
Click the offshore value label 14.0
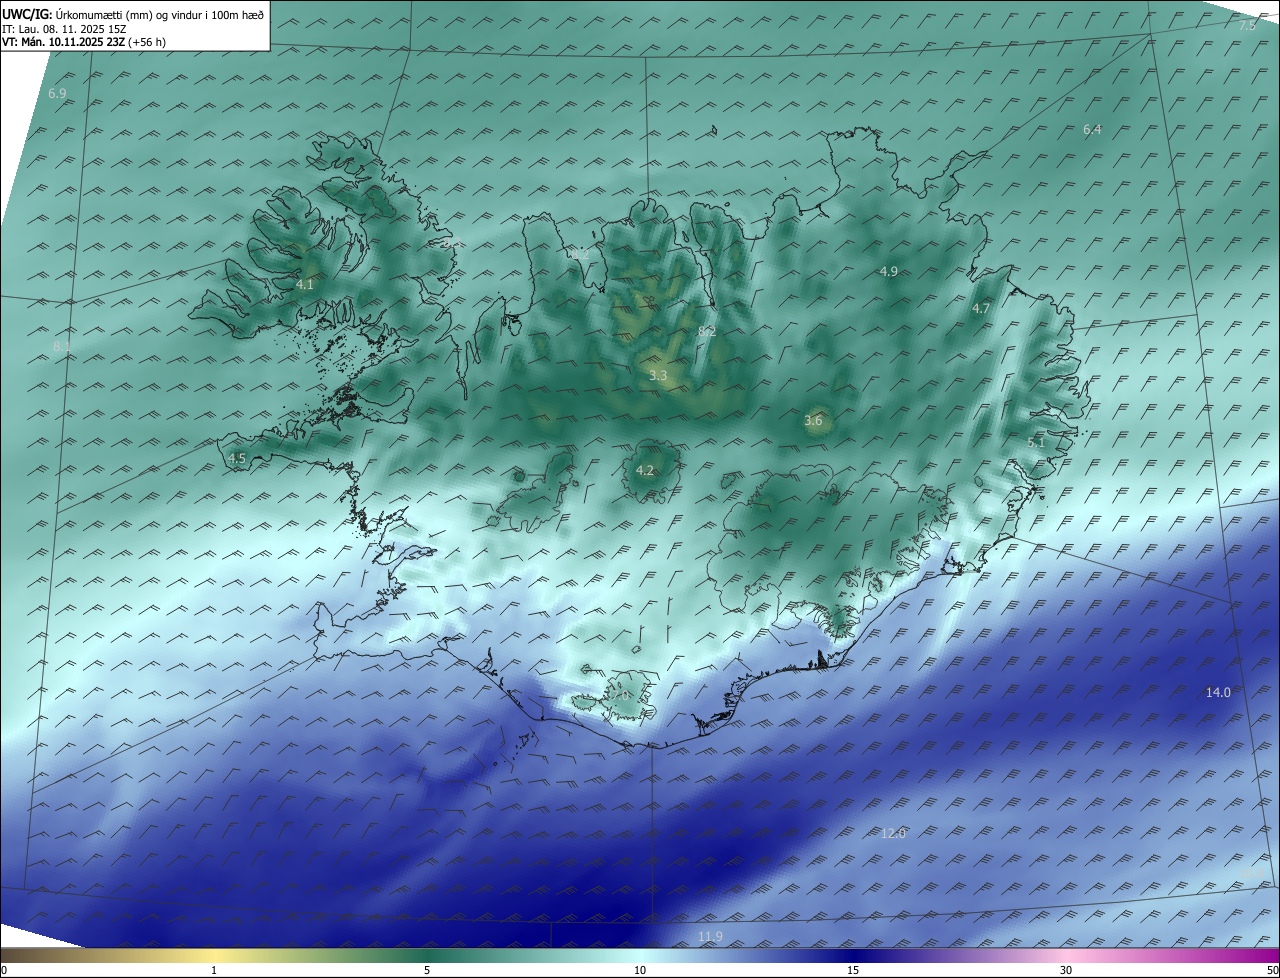click(1218, 693)
